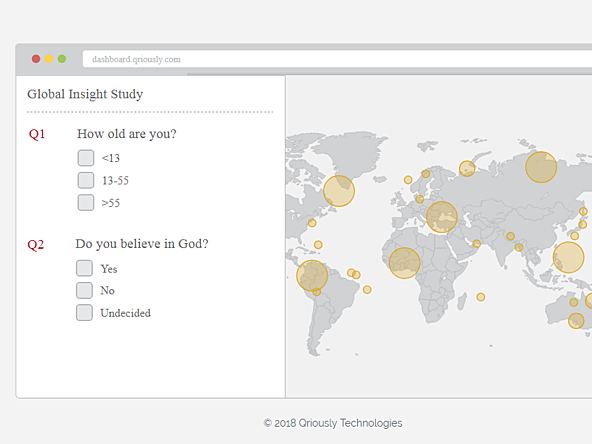Image resolution: width=592 pixels, height=444 pixels.
Task: Click the Q2 label
Action: 35,245
